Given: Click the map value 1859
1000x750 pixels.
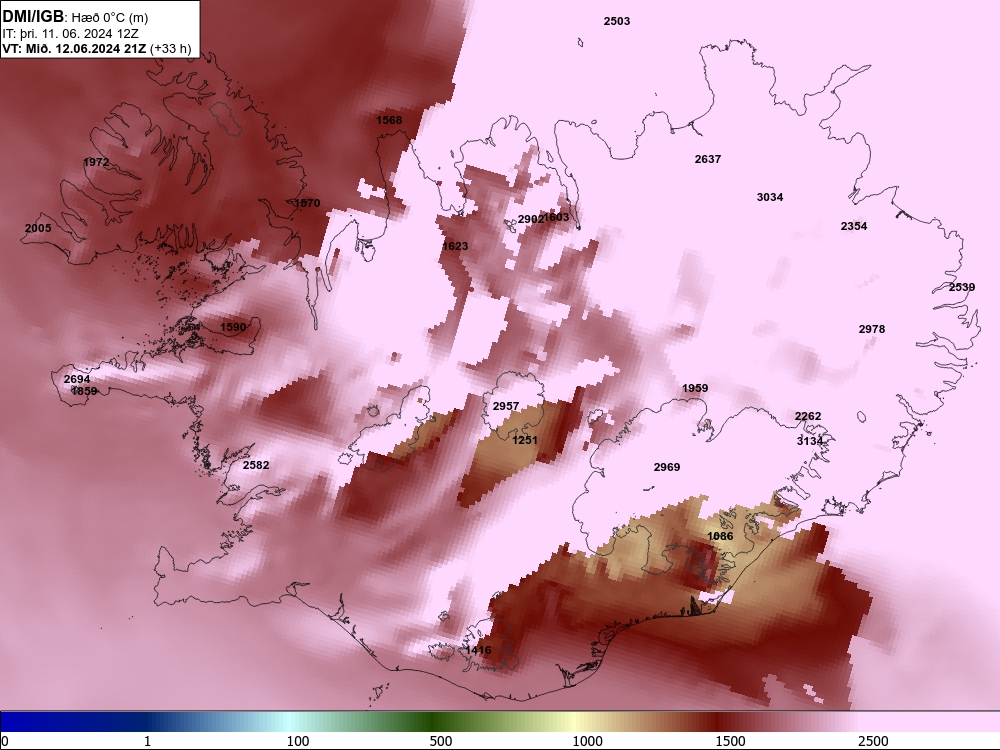Looking at the screenshot, I should coord(84,391).
